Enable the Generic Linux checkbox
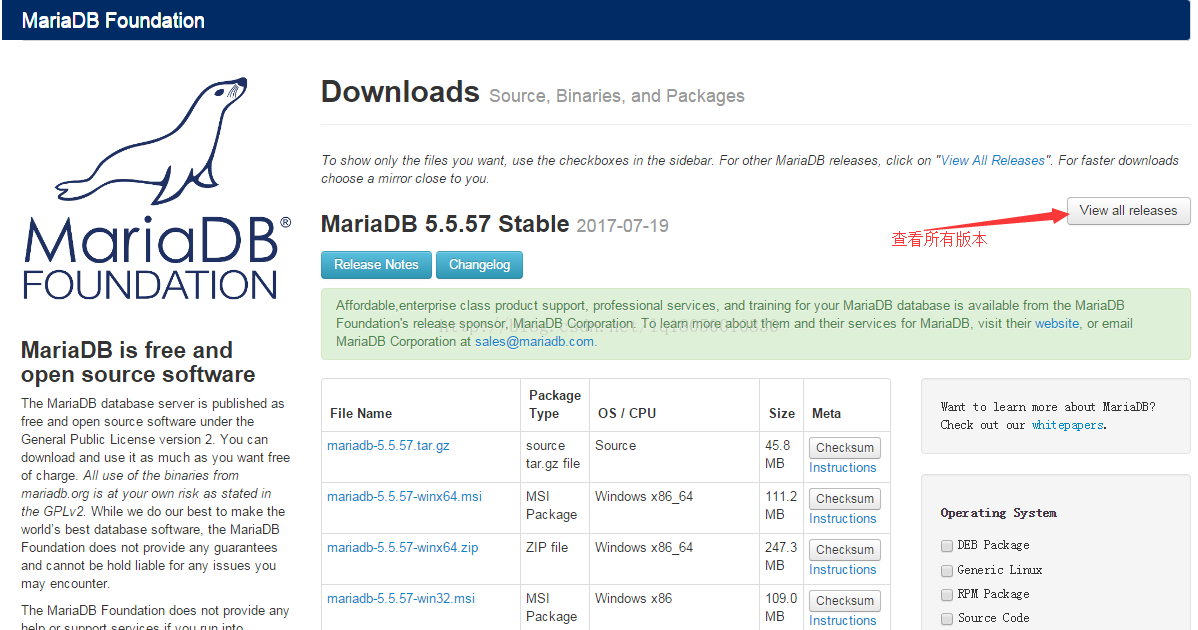The height and width of the screenshot is (630, 1198). pos(947,570)
